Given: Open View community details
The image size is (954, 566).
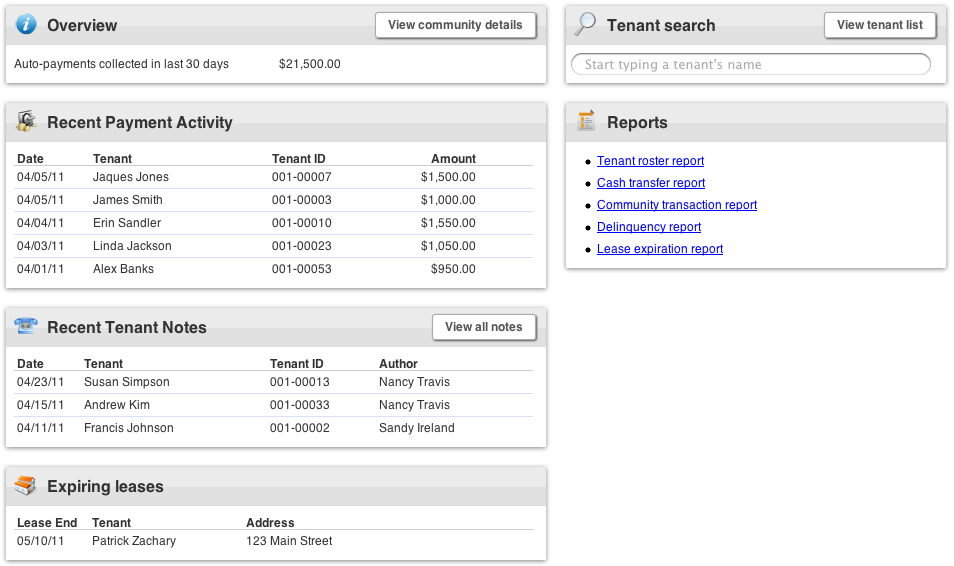Looking at the screenshot, I should click(455, 25).
